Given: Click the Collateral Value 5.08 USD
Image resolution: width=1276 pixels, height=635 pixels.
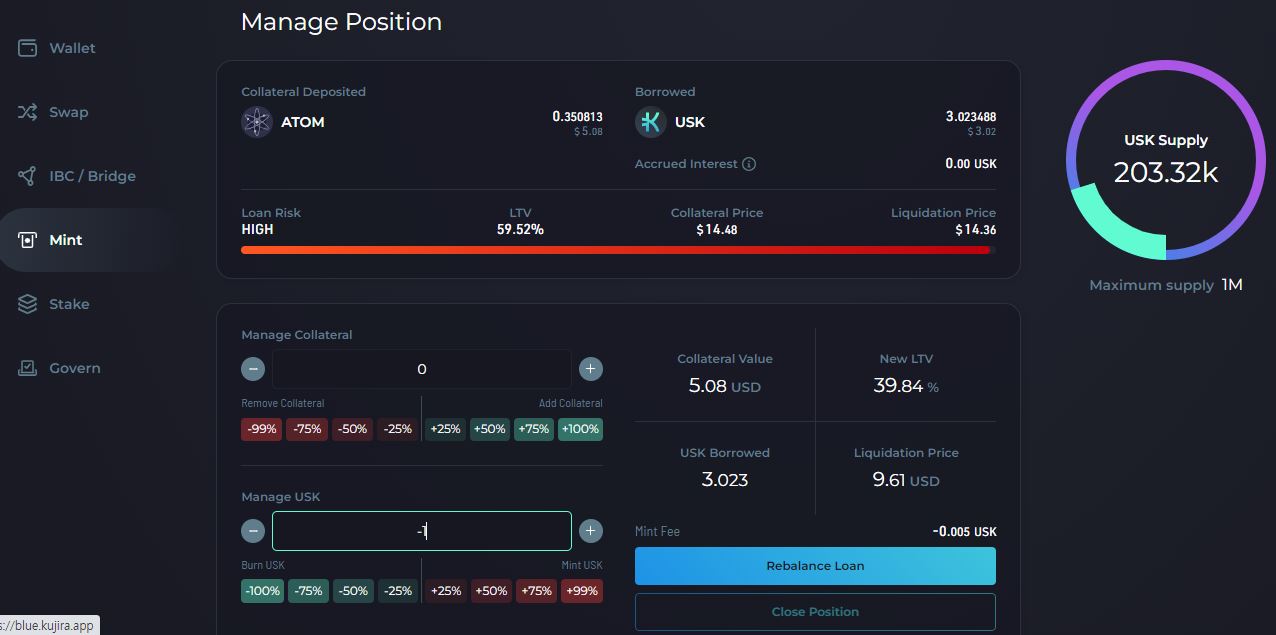Looking at the screenshot, I should 725,386.
